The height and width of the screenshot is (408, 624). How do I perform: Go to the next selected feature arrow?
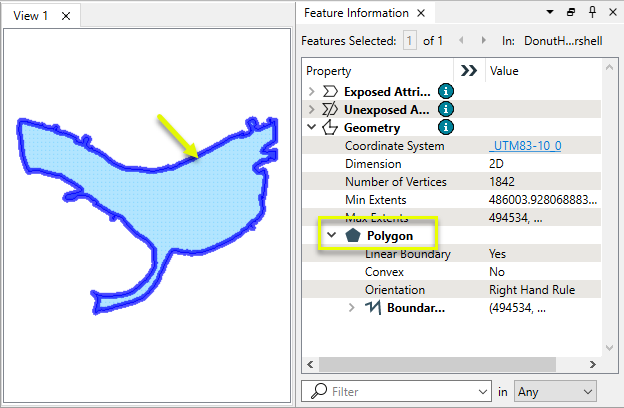481,41
